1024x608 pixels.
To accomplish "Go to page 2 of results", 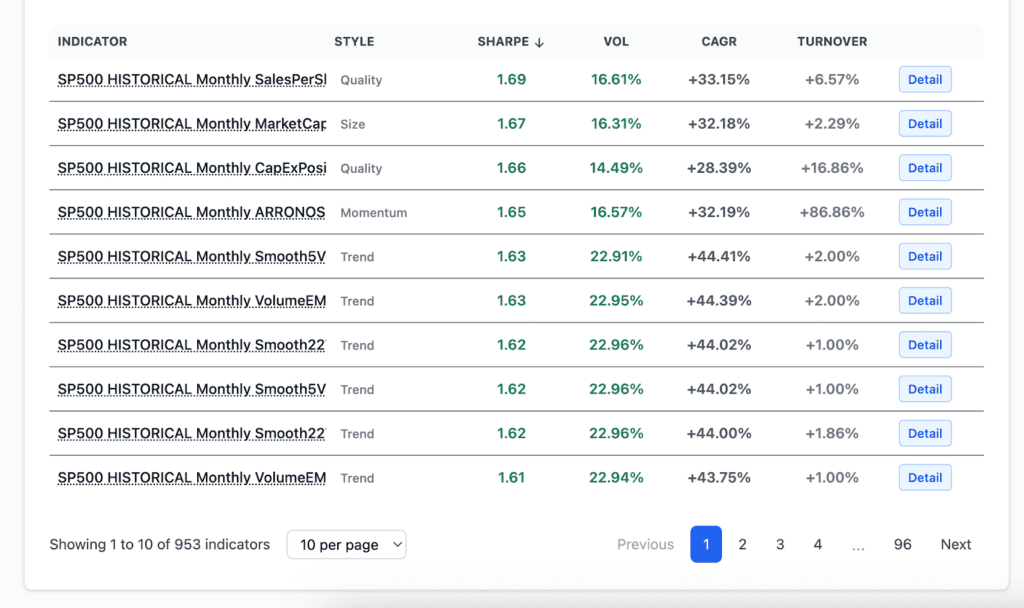I will tap(742, 545).
